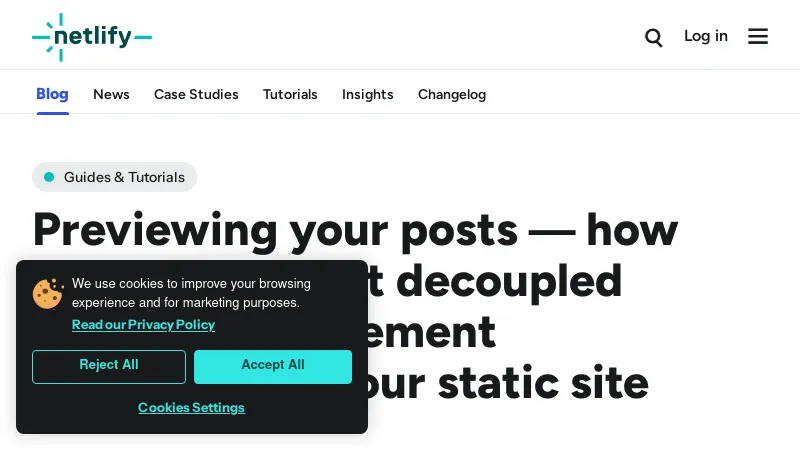Open the search icon in header

click(654, 37)
